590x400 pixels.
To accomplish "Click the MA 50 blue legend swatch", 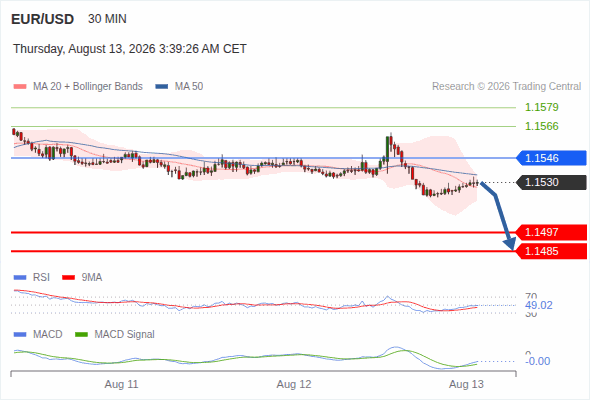I will (162, 87).
